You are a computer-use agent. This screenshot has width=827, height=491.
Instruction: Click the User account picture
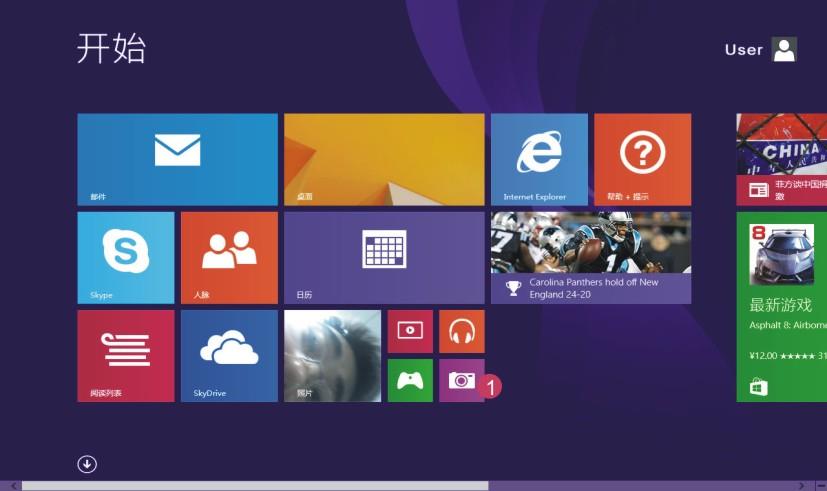click(x=784, y=50)
